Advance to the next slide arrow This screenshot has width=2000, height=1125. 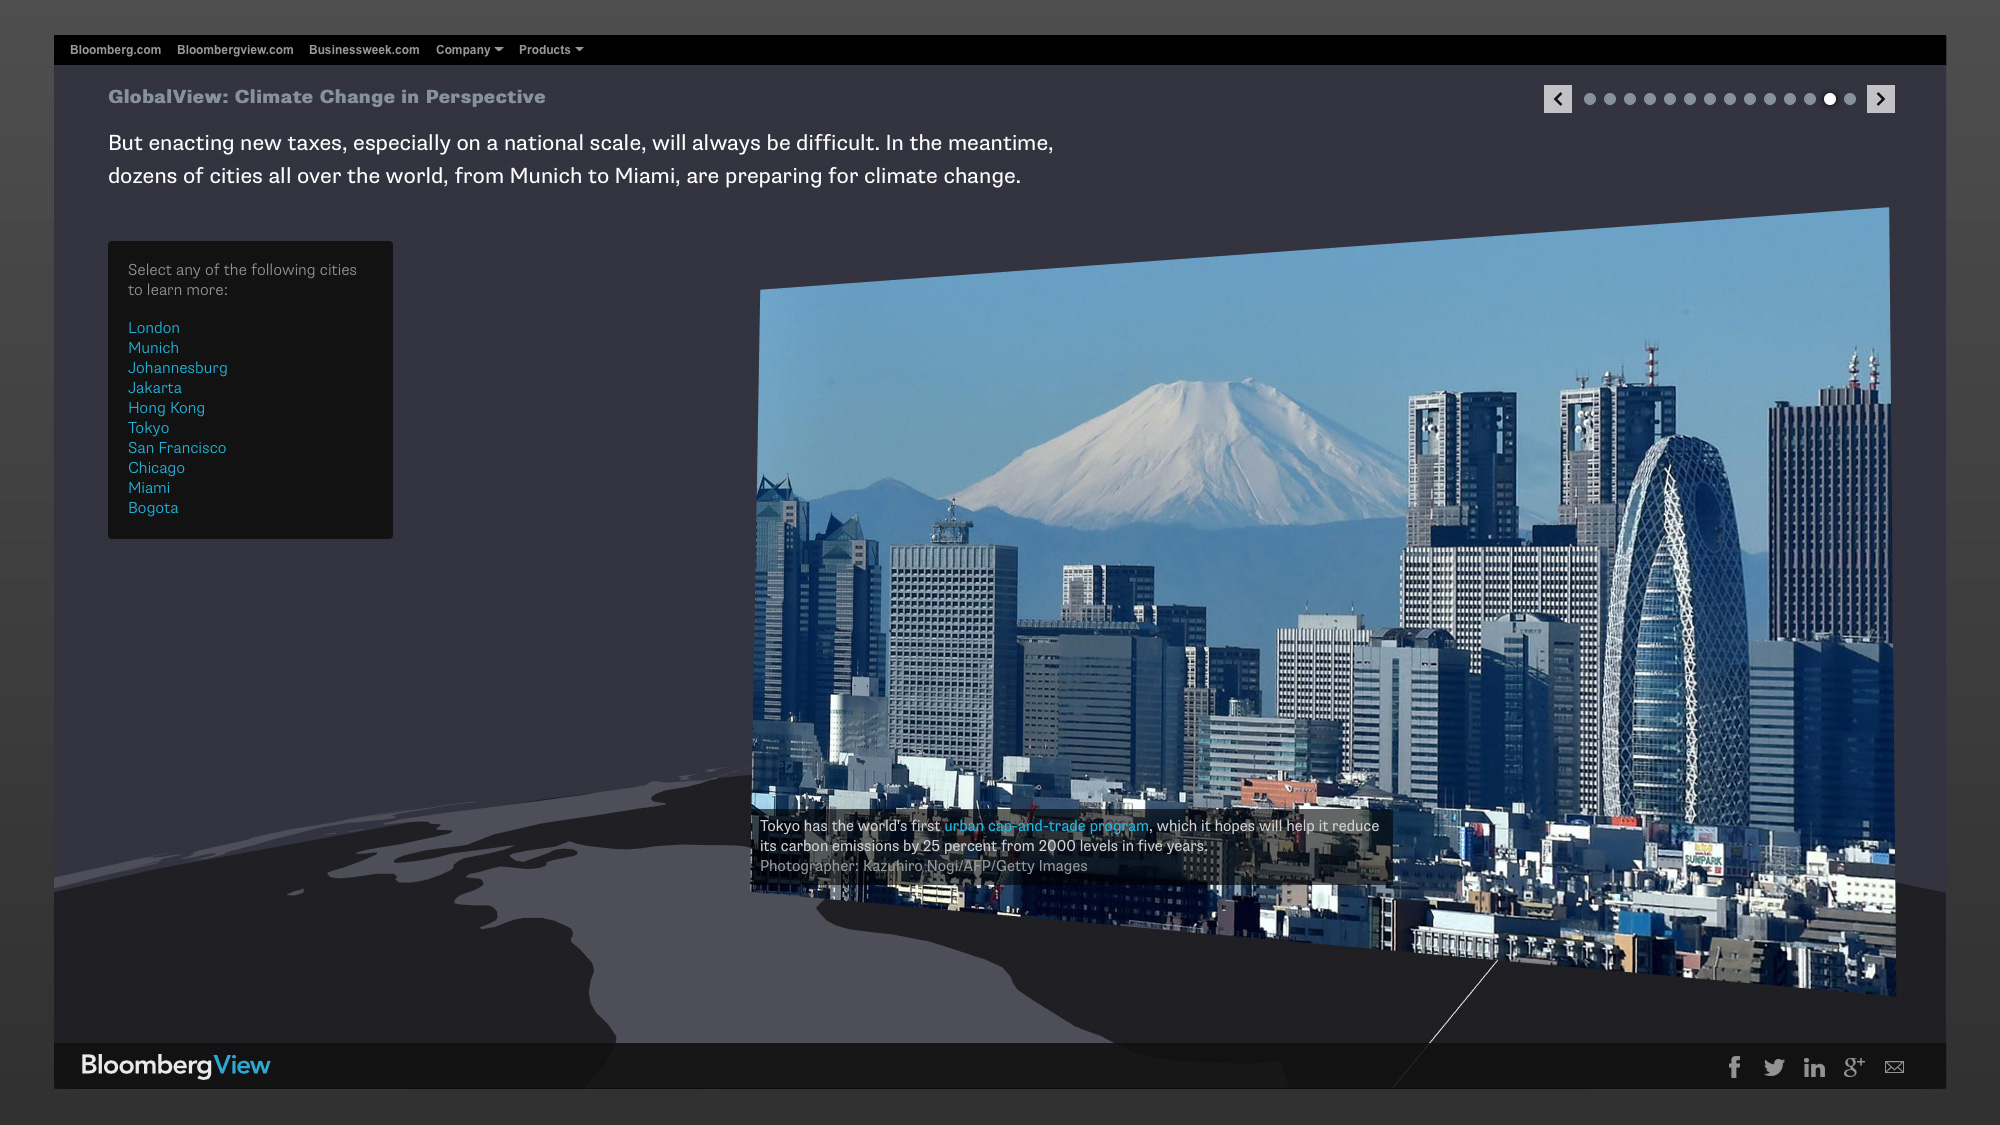pyautogui.click(x=1880, y=99)
